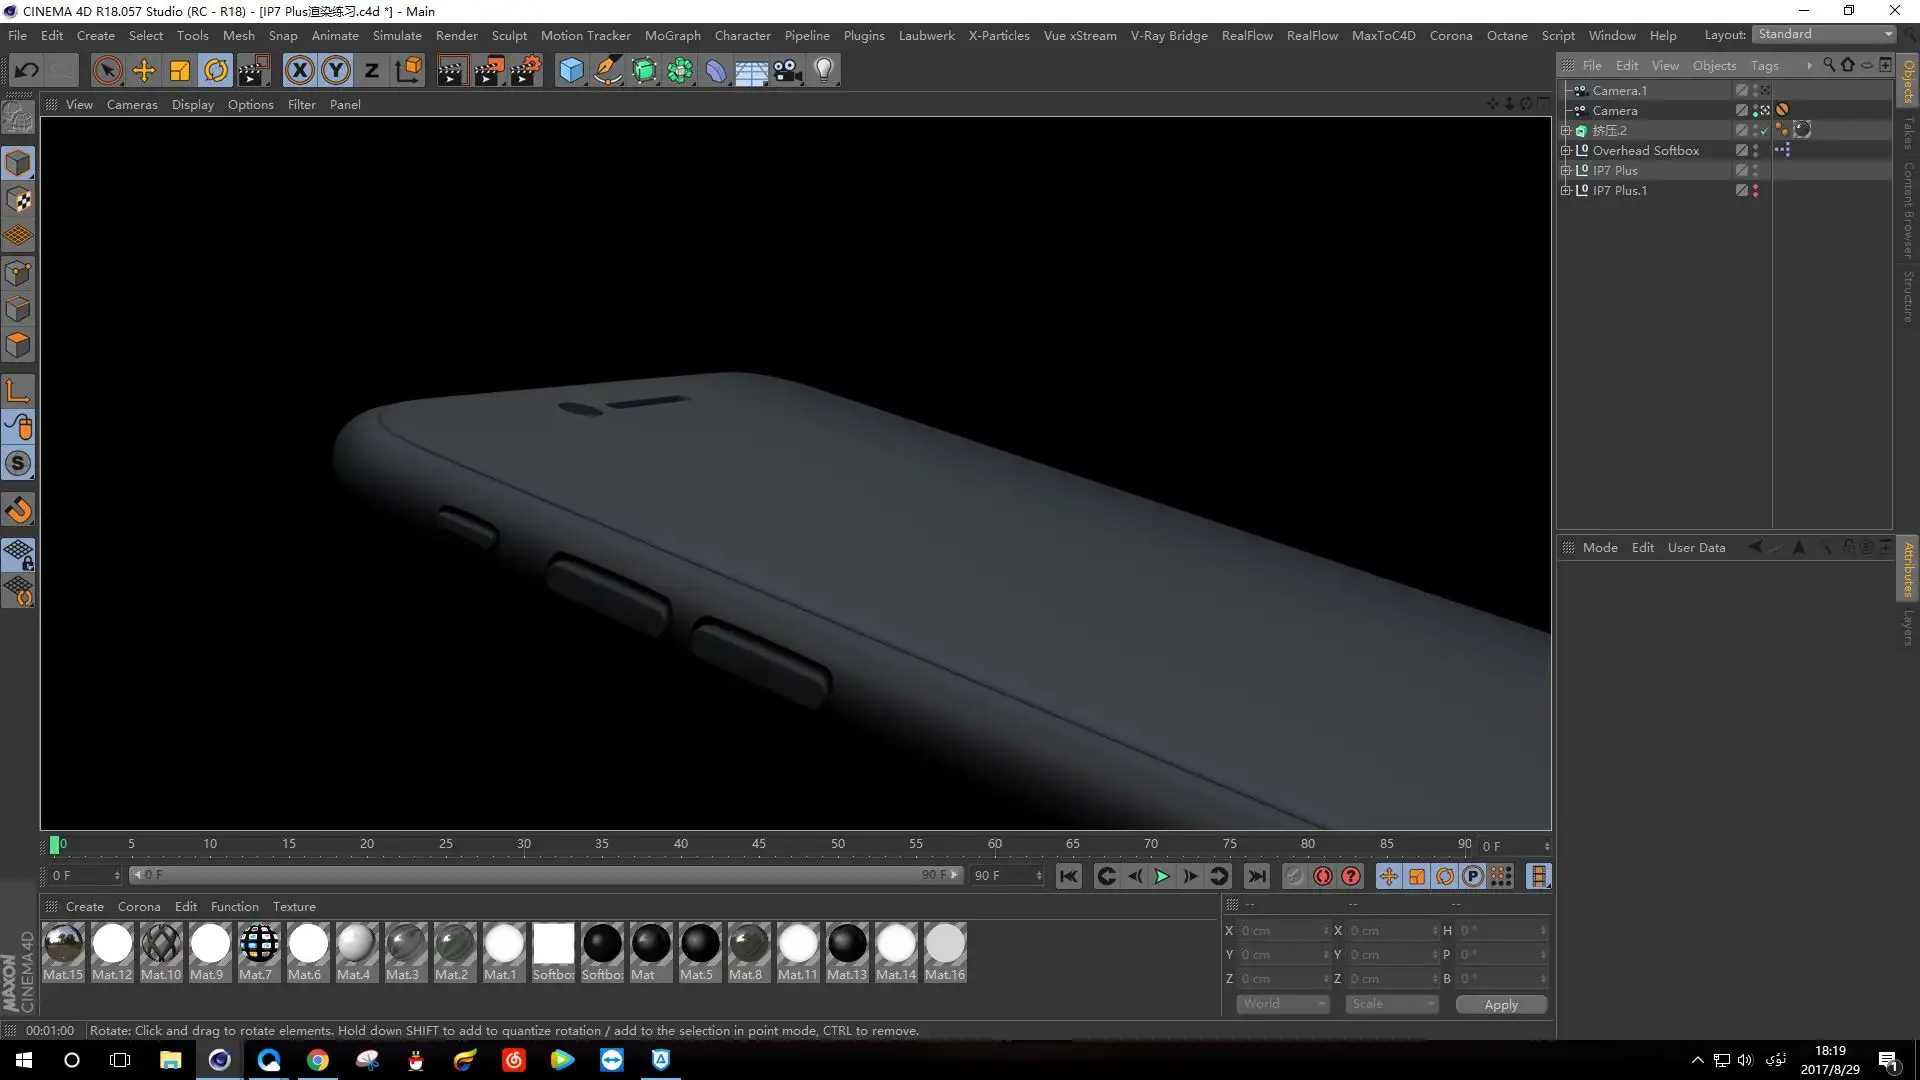Open the Layout Standard dropdown
Screen dimensions: 1920x1080
tap(1824, 34)
